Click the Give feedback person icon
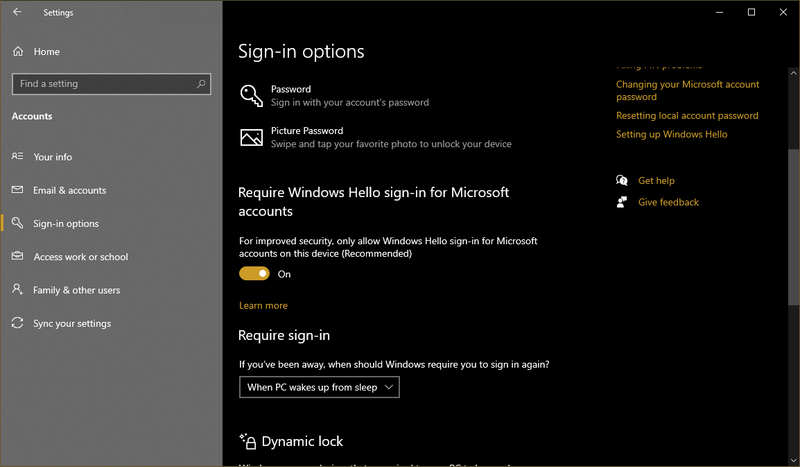This screenshot has width=800, height=467. click(621, 202)
